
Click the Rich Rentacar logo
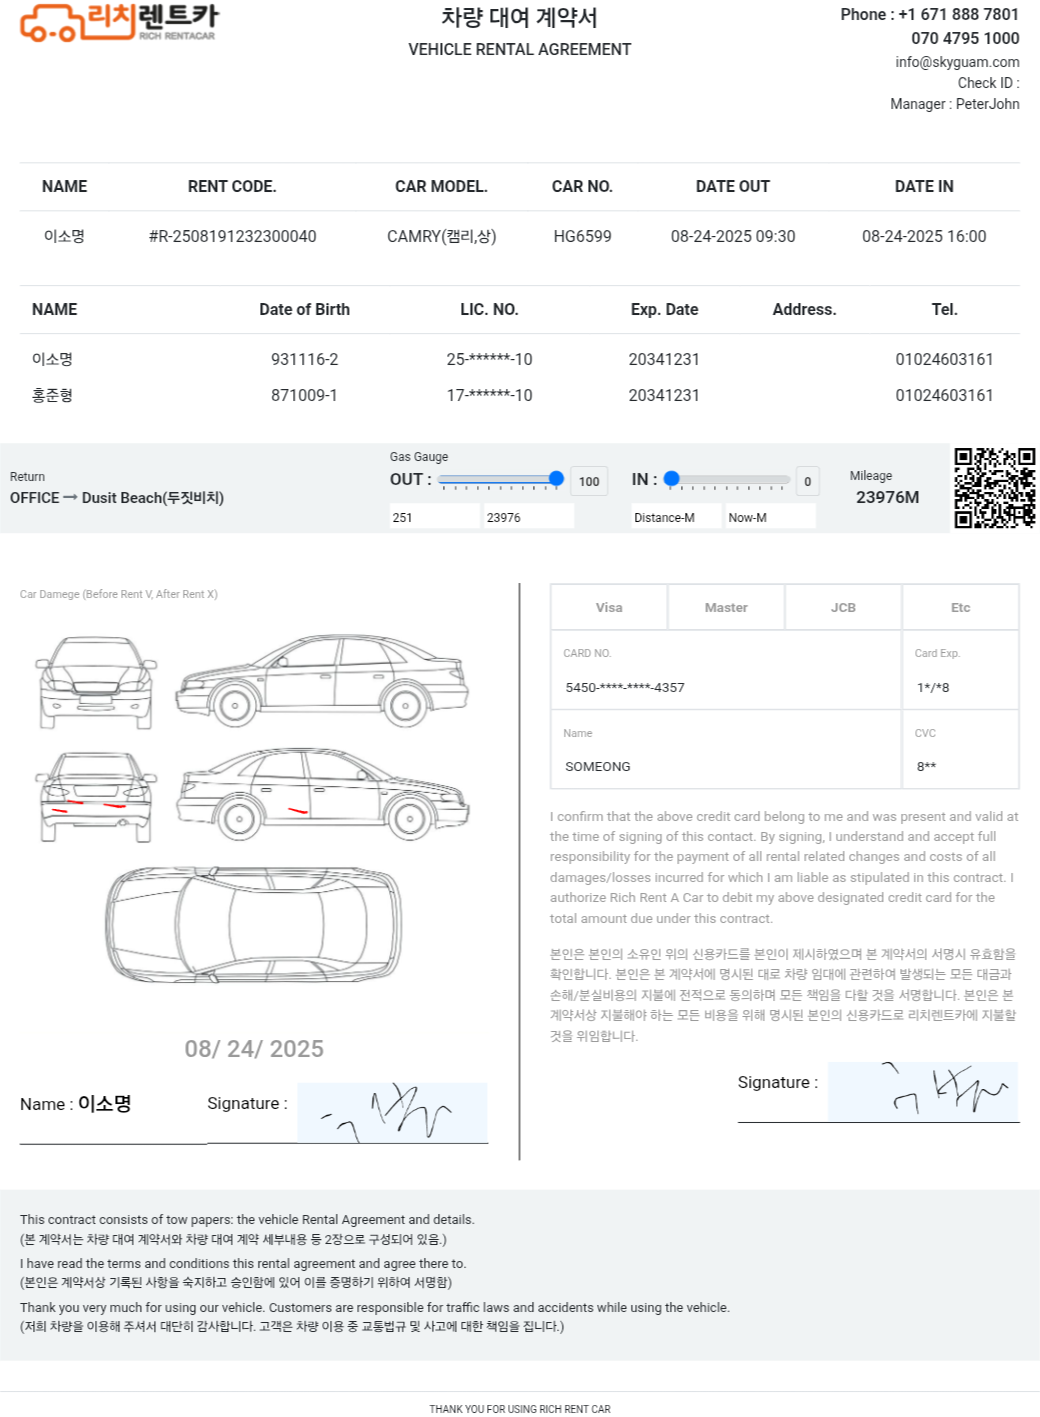pyautogui.click(x=118, y=22)
